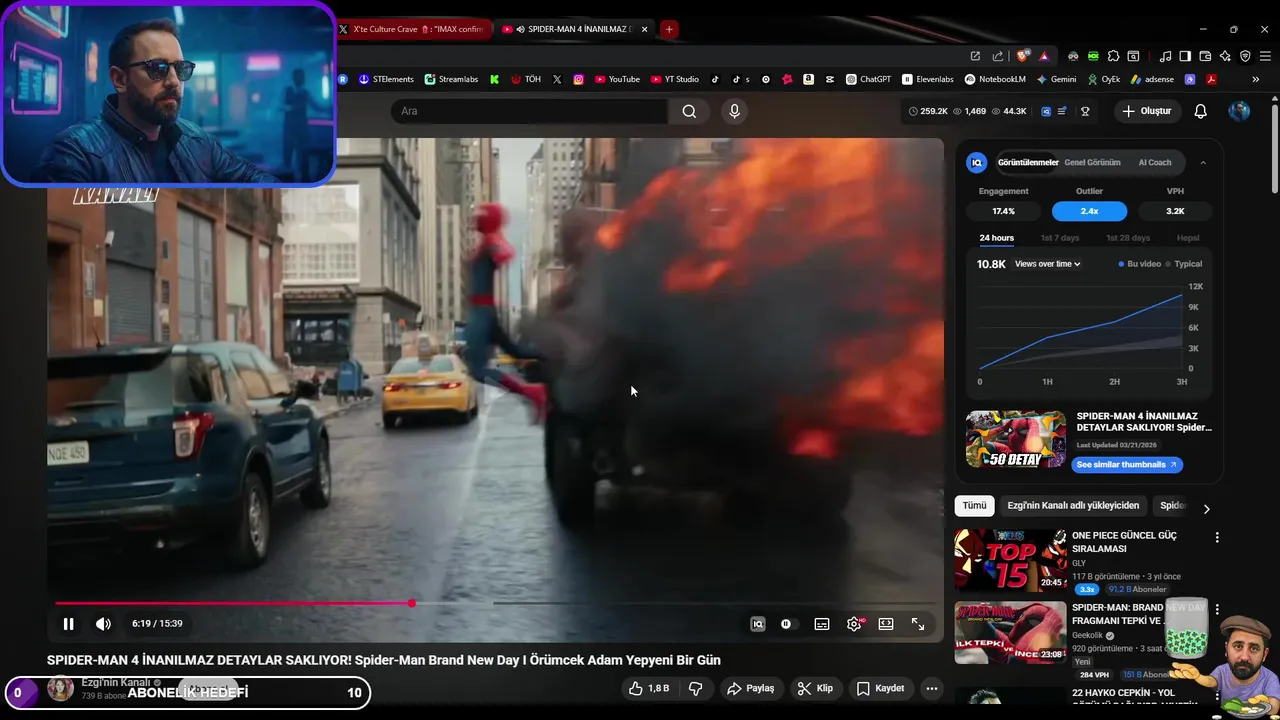Open the browser extensions puzzle icon
Screen dimensions: 1280x720
tap(1113, 56)
